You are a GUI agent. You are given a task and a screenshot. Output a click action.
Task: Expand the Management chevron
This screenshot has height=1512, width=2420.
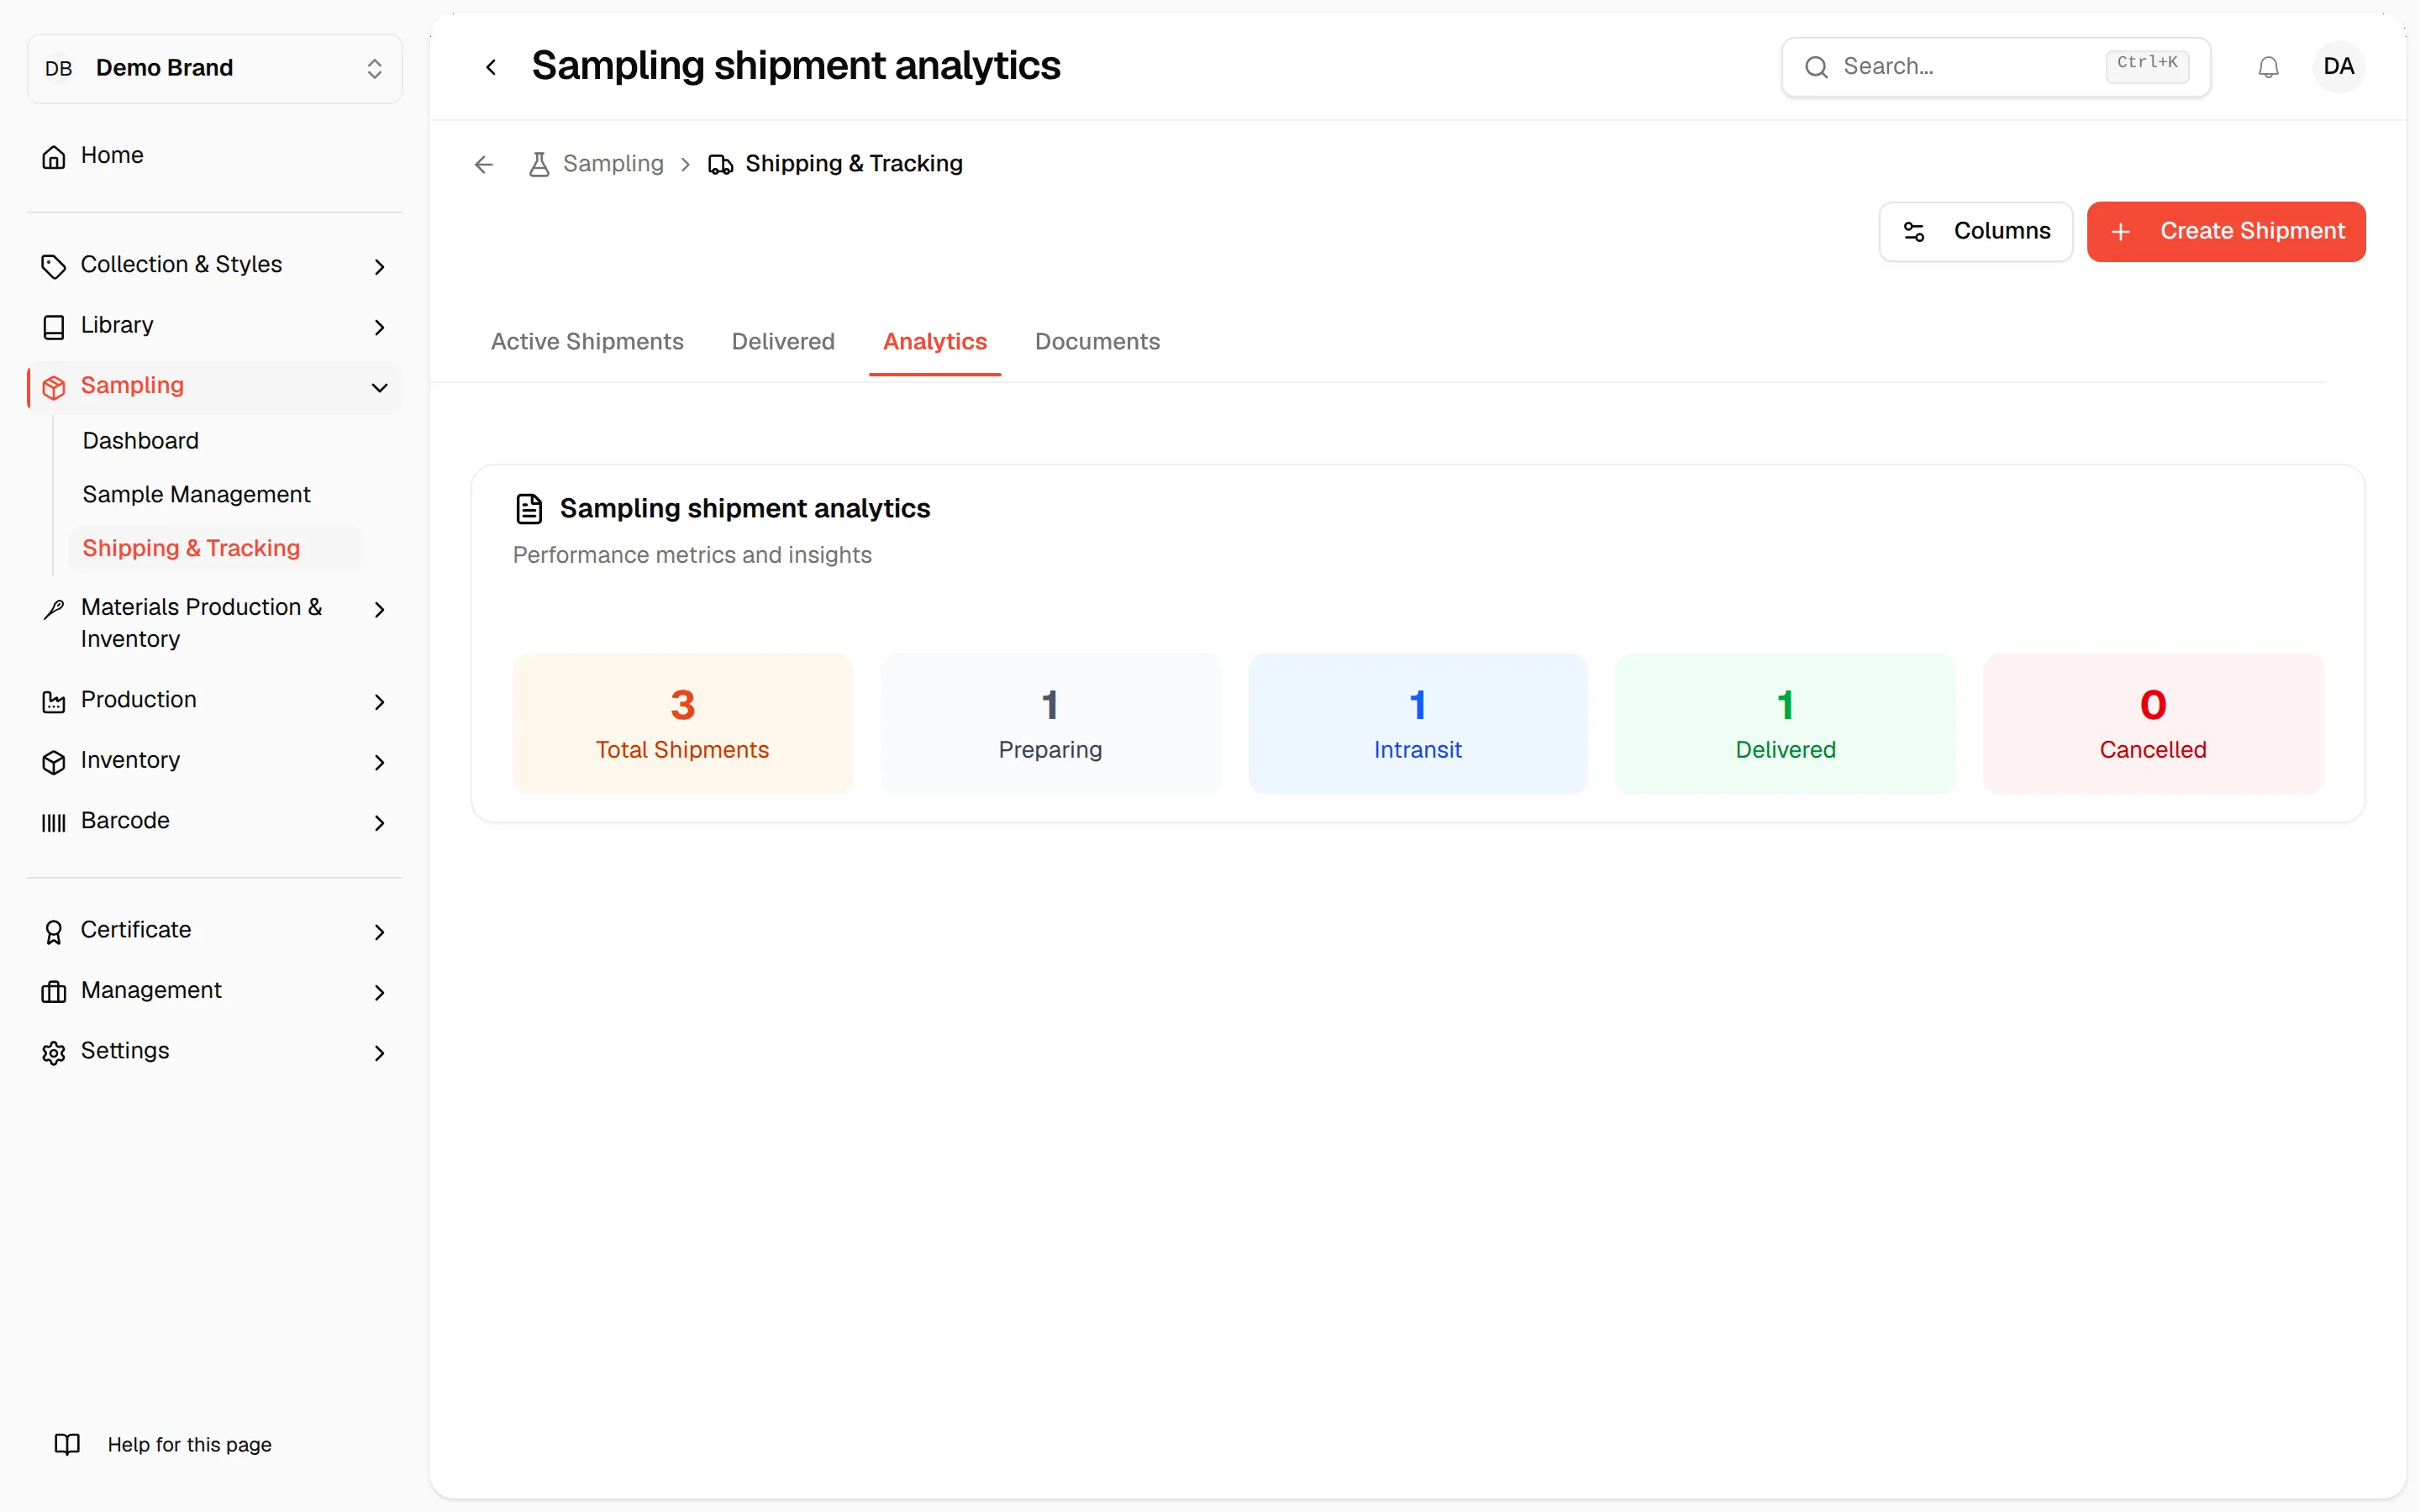click(x=379, y=992)
